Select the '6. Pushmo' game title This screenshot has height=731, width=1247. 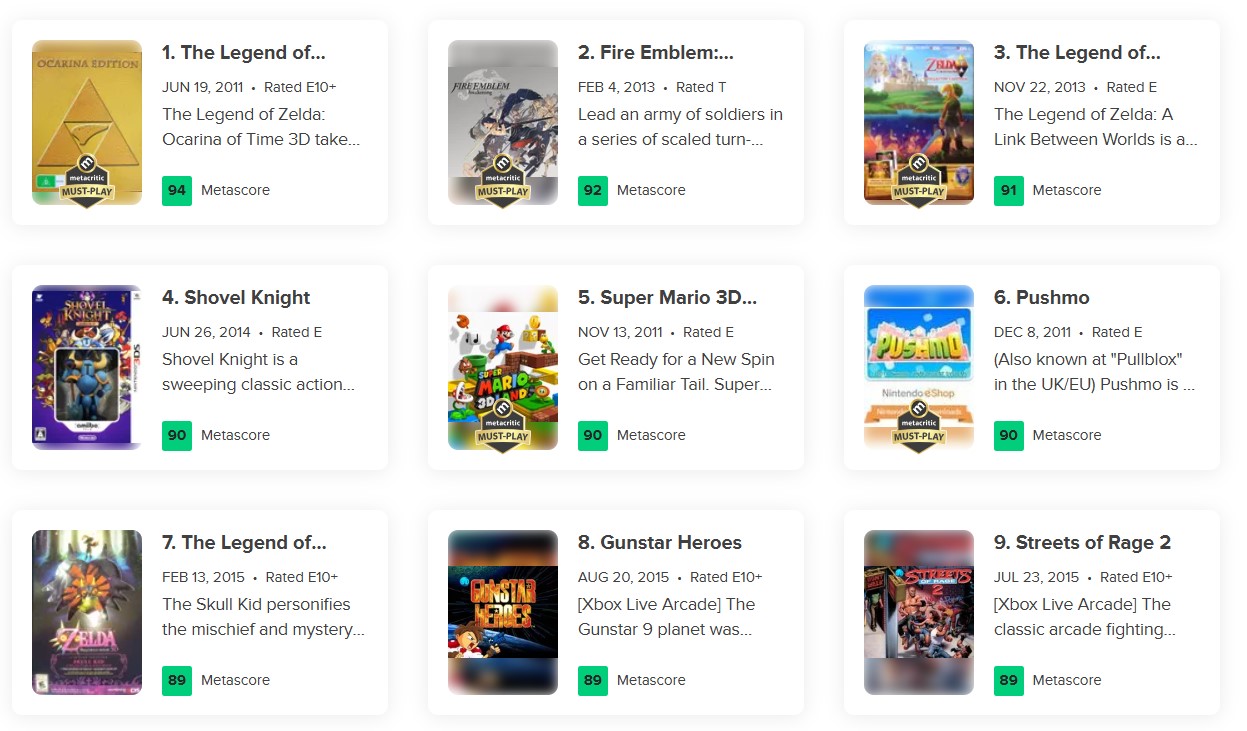click(x=1041, y=298)
